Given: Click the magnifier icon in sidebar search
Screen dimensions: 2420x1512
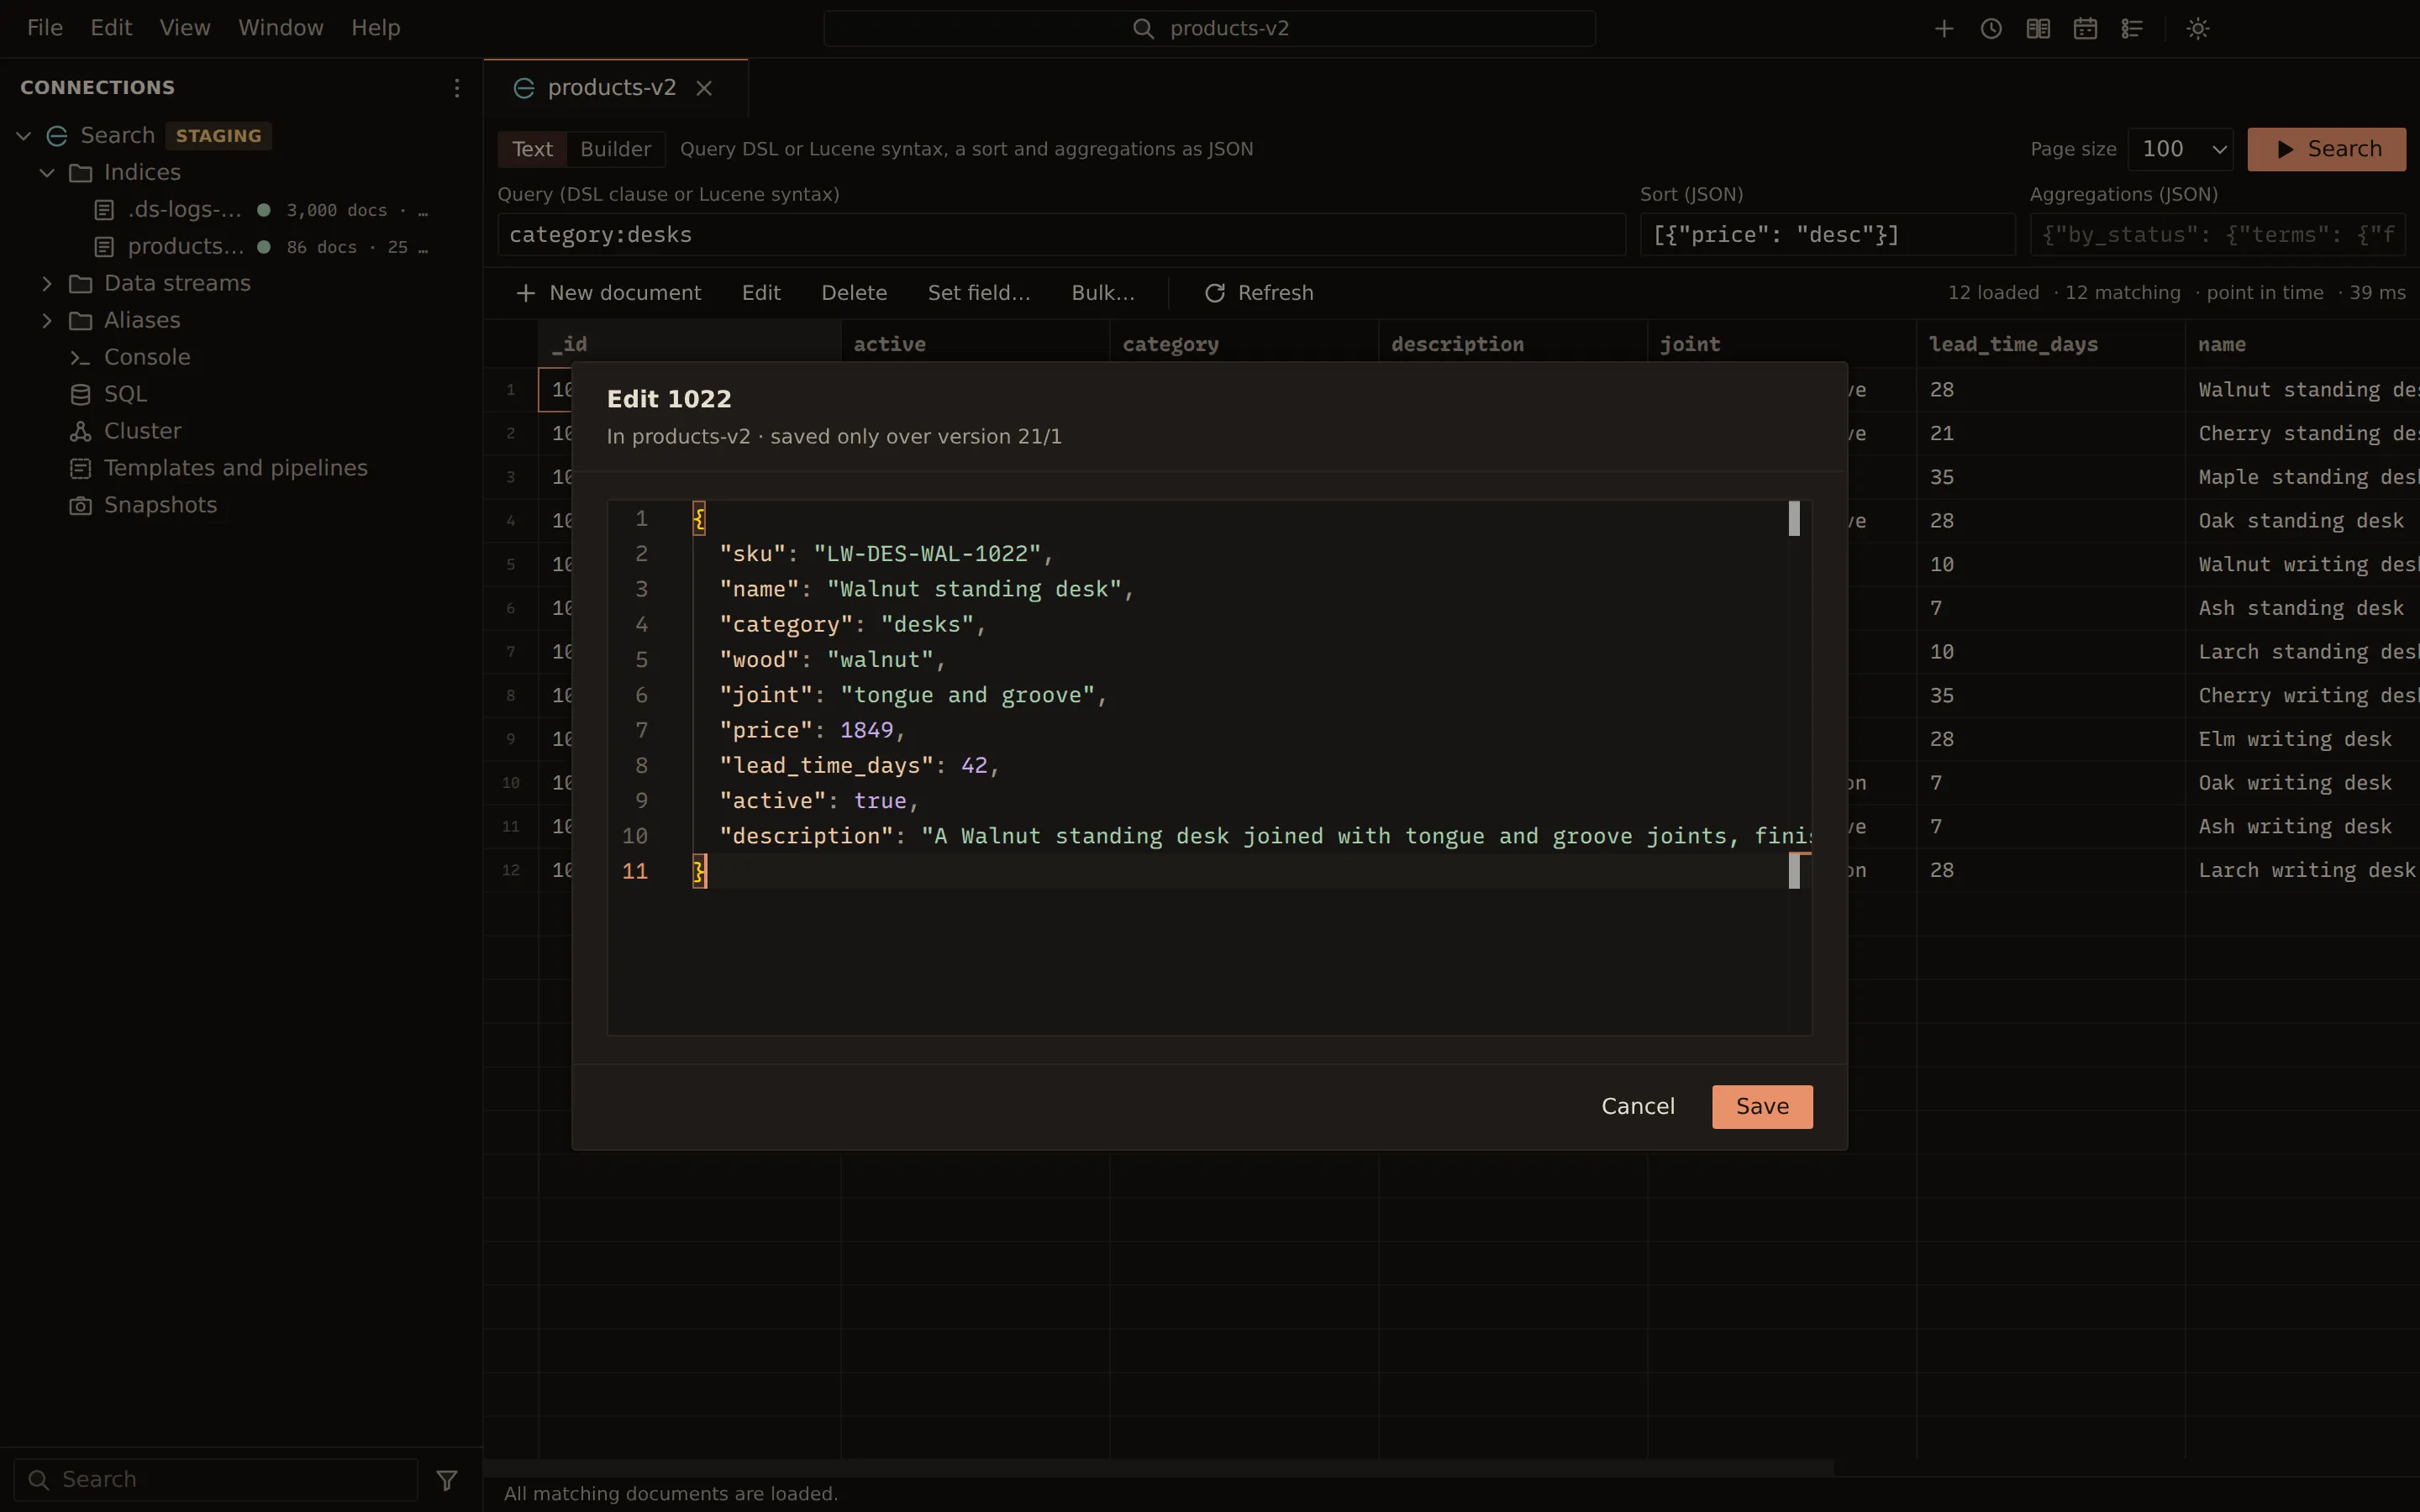Looking at the screenshot, I should [x=39, y=1480].
